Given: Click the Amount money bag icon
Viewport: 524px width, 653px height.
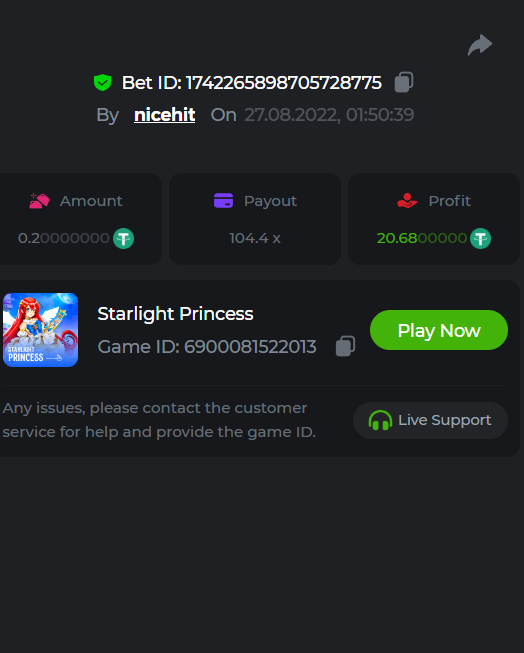Looking at the screenshot, I should [x=40, y=201].
